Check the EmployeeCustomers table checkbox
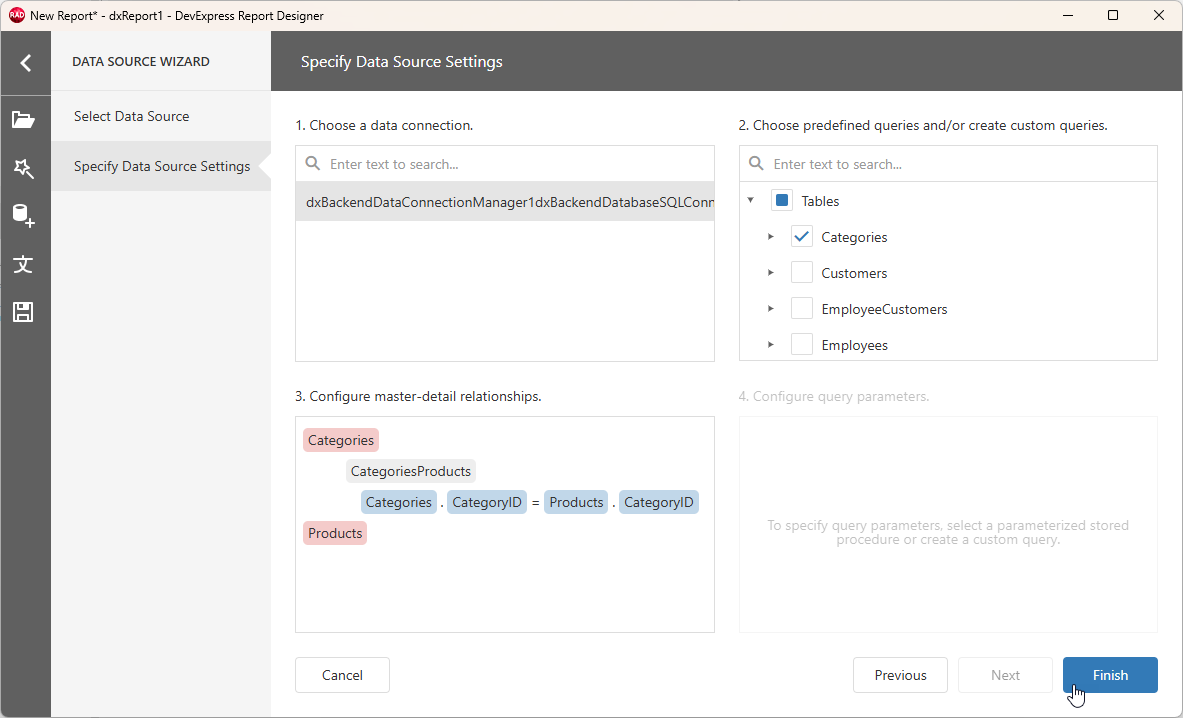This screenshot has width=1183, height=718. click(x=801, y=308)
